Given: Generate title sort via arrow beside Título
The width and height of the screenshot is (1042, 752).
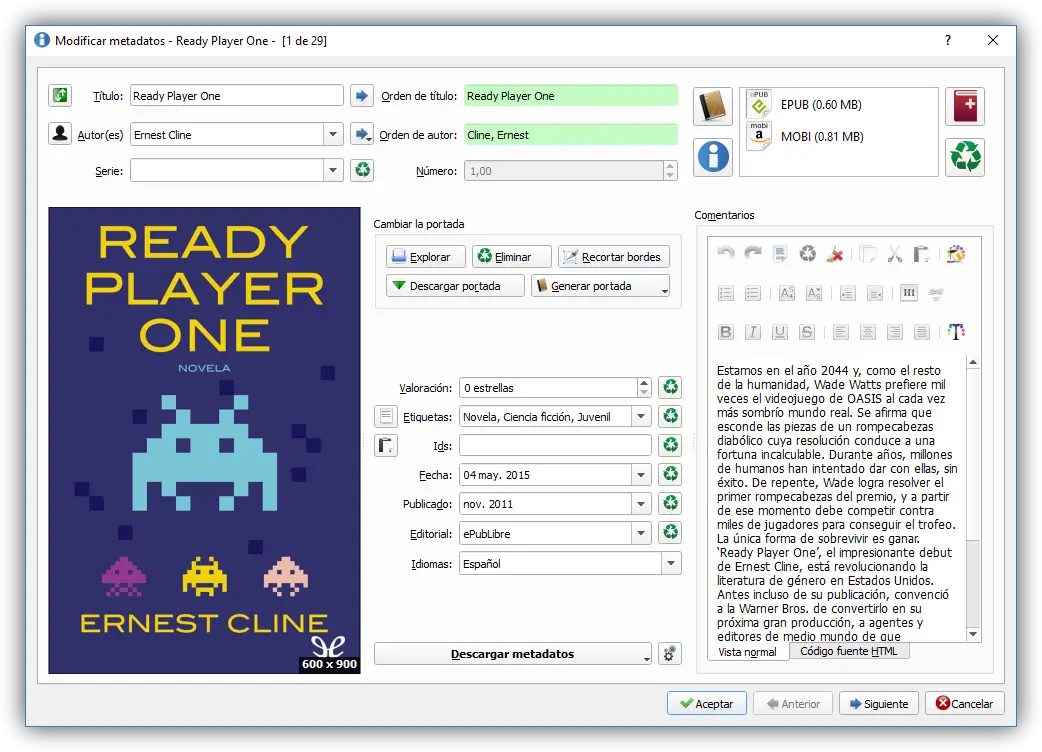Looking at the screenshot, I should pos(362,96).
